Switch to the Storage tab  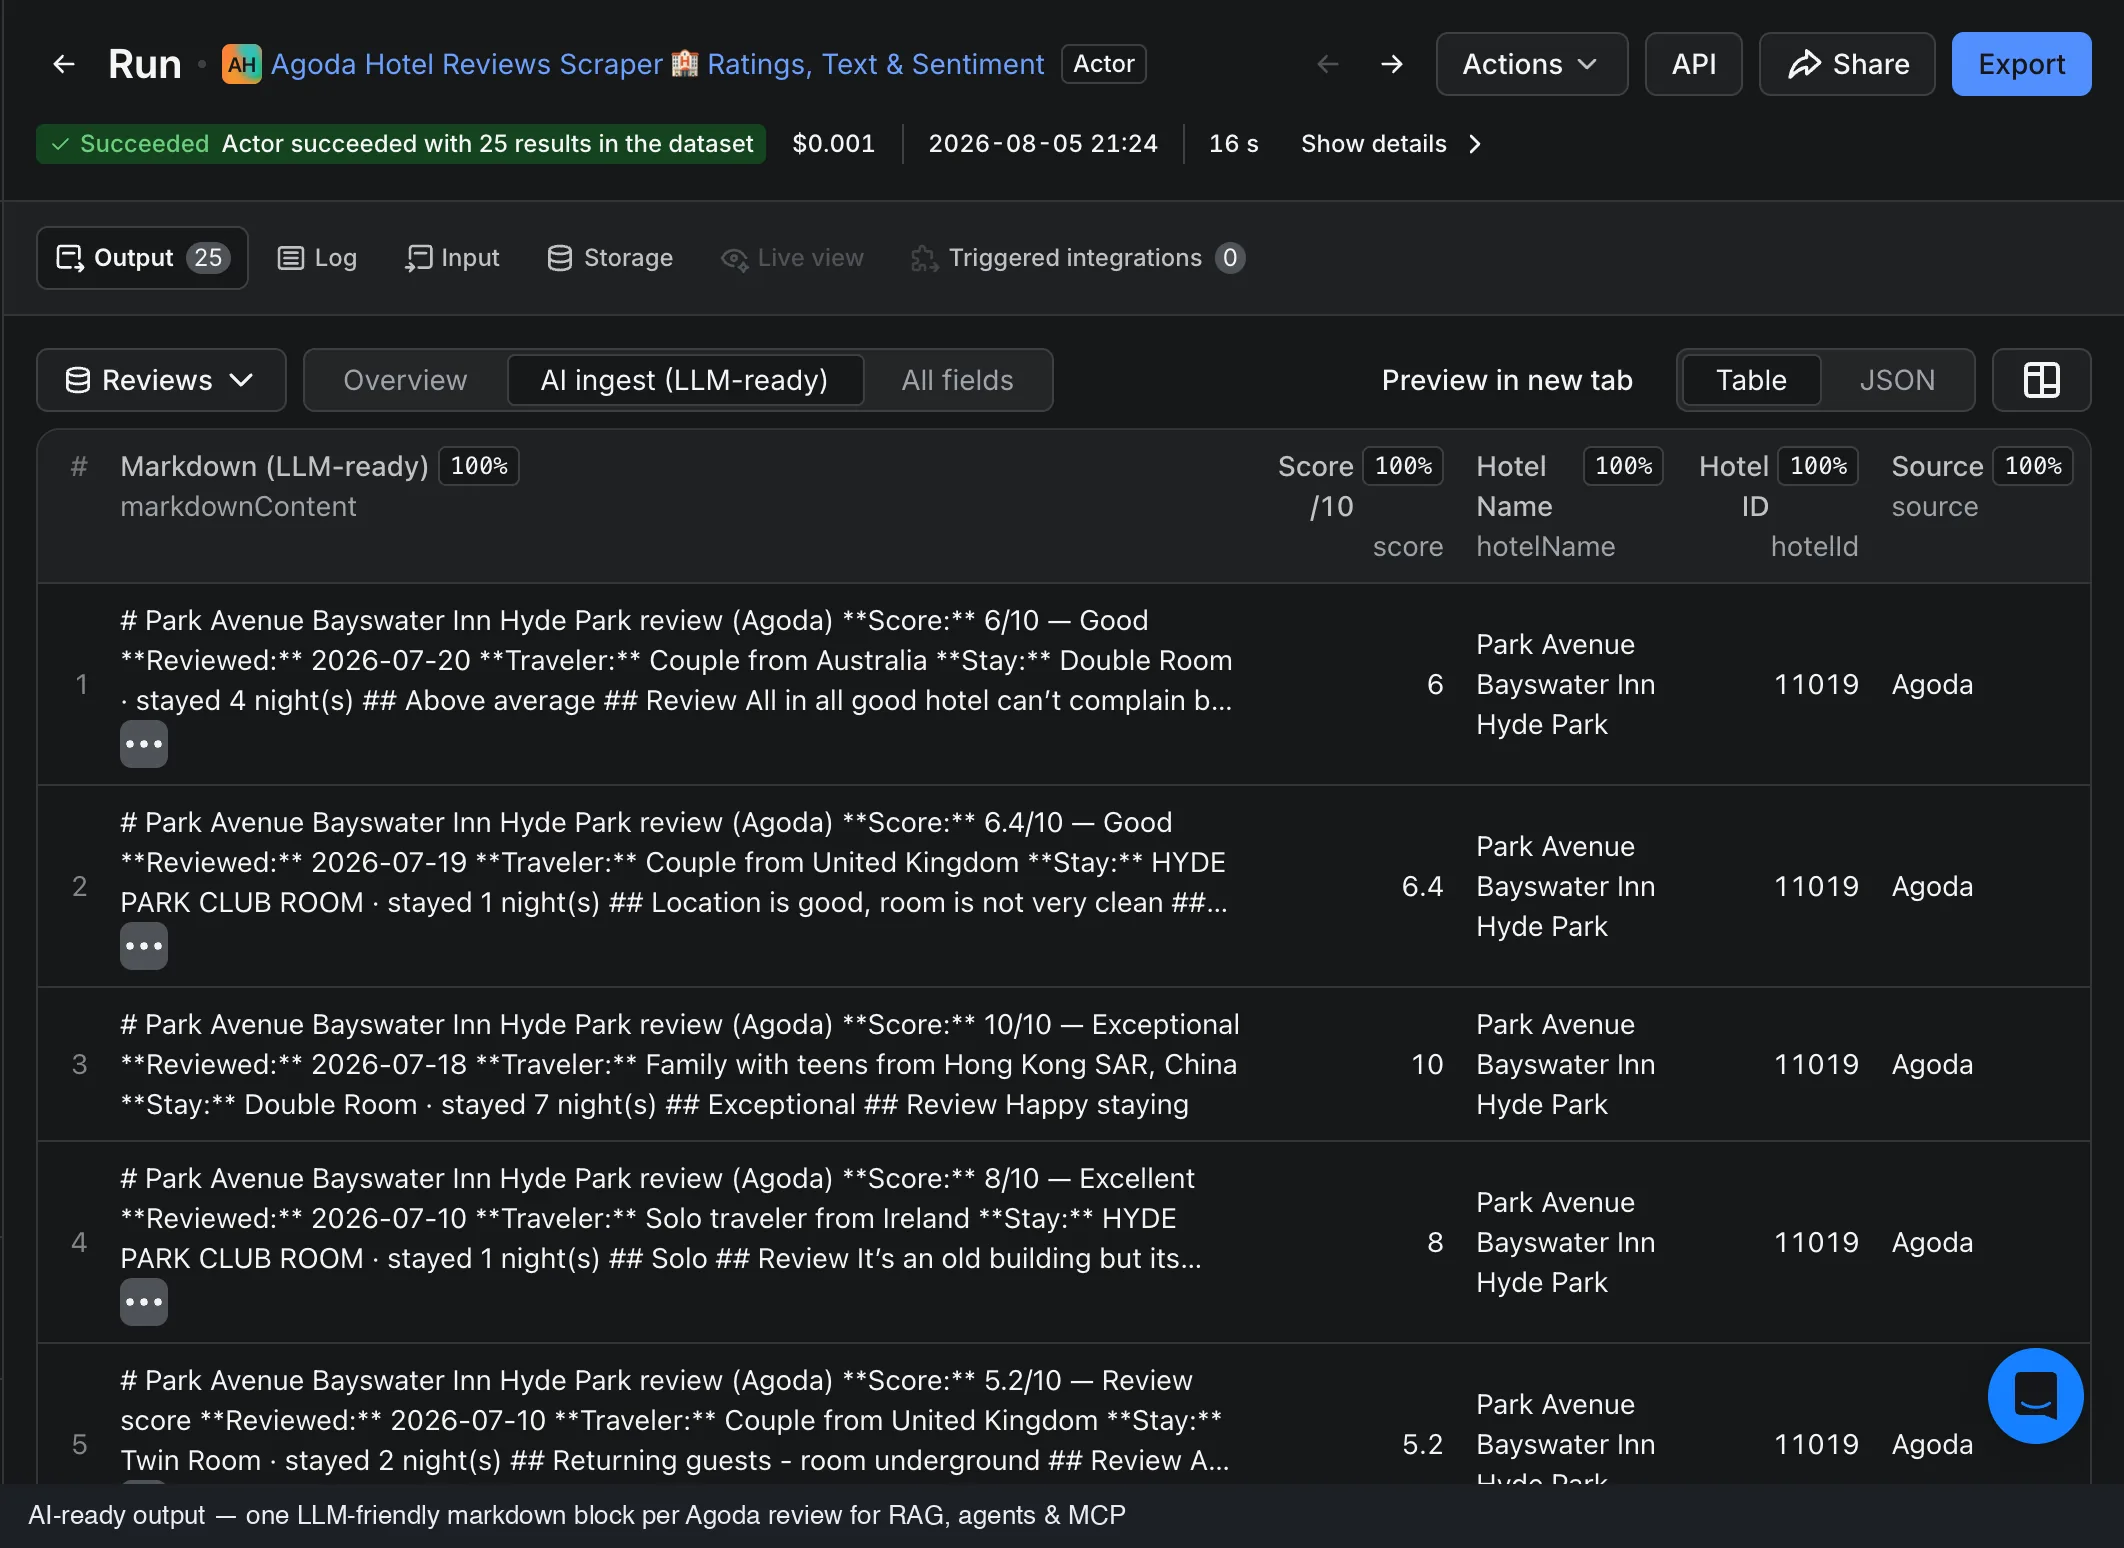(610, 258)
